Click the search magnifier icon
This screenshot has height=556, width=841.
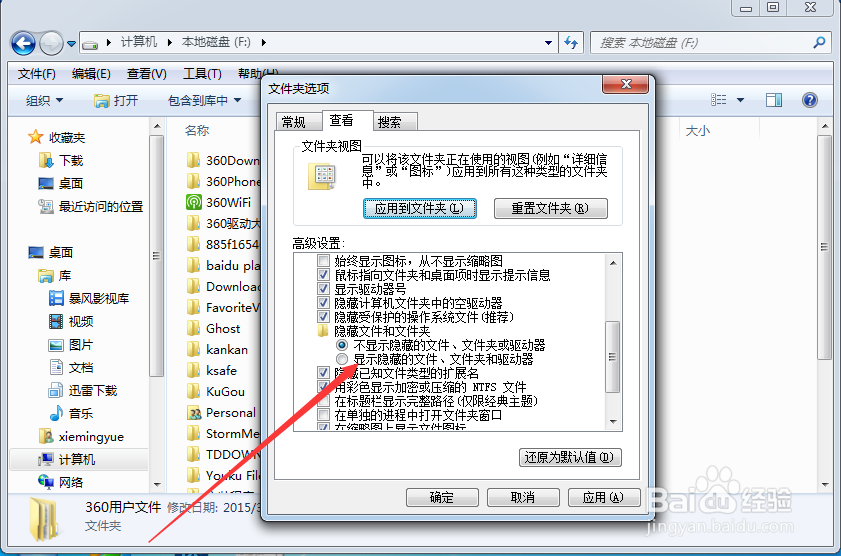[x=819, y=42]
